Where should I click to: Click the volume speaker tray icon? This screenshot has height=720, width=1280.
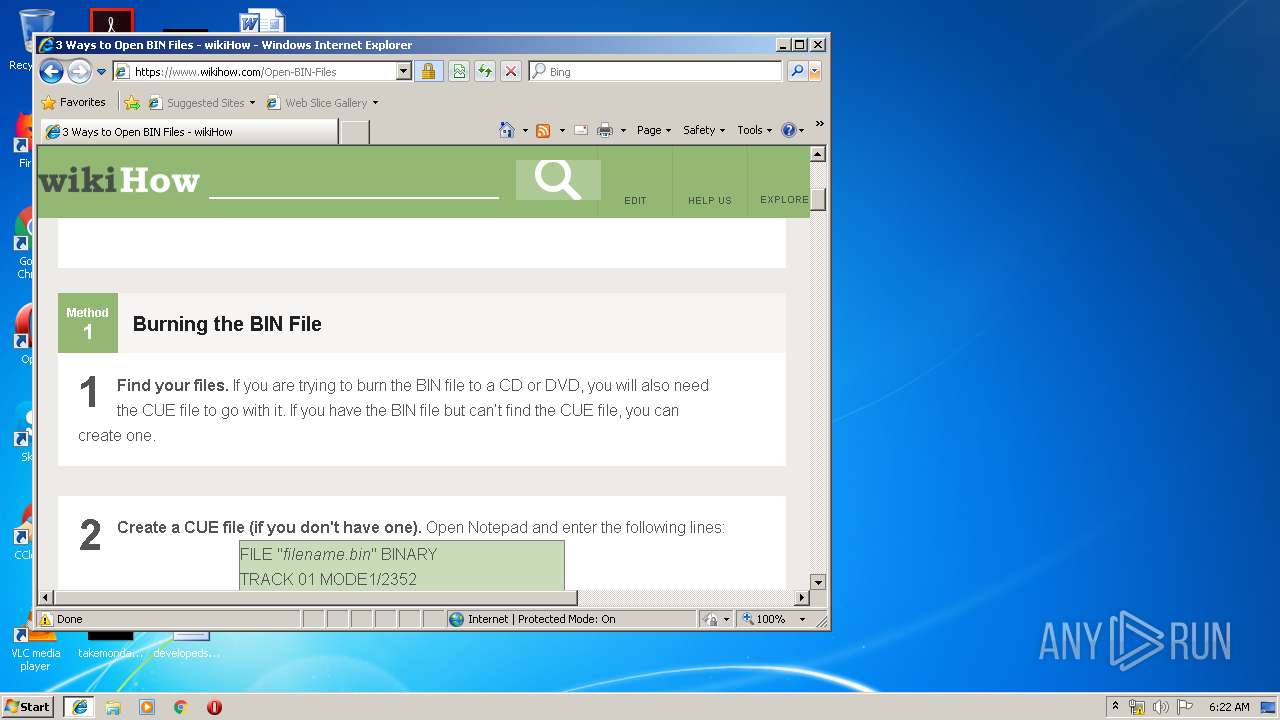pos(1161,707)
